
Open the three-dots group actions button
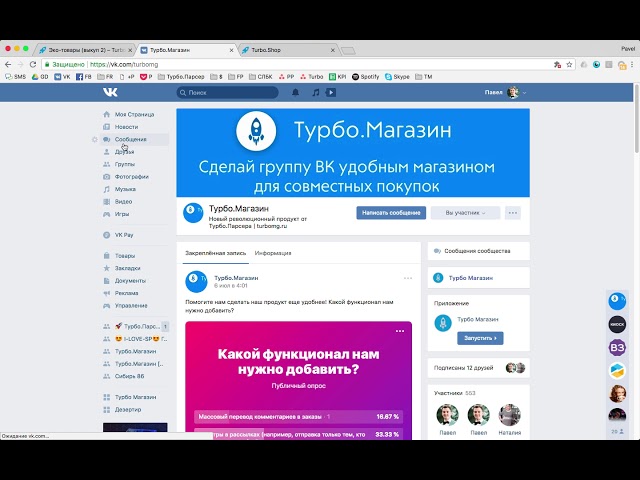[513, 213]
